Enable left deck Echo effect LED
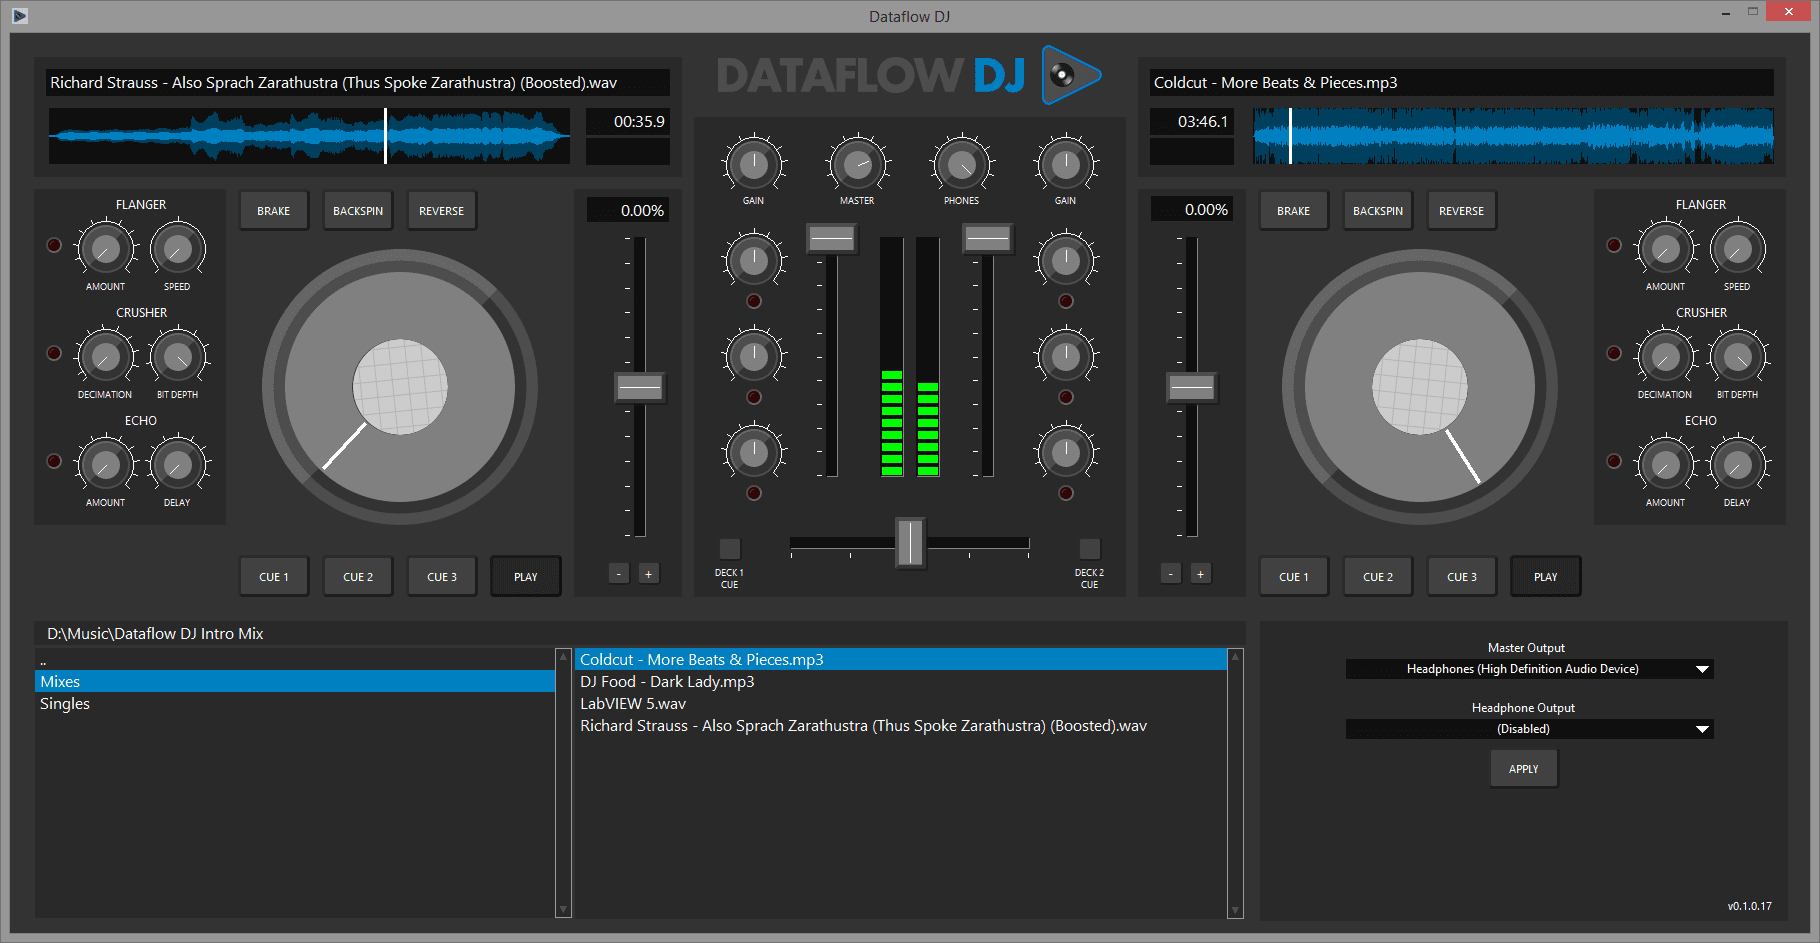 point(54,461)
